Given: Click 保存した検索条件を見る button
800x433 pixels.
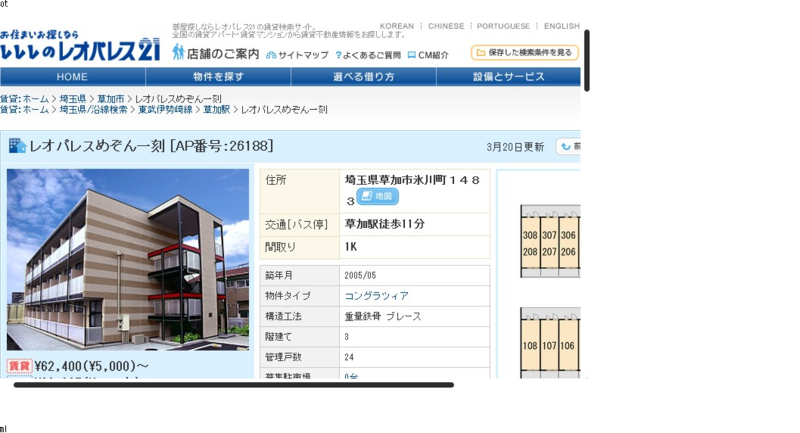Looking at the screenshot, I should tap(524, 53).
